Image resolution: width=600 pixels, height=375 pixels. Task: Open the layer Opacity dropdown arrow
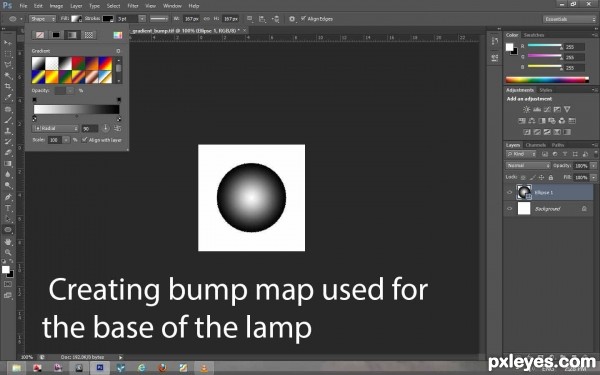click(593, 166)
